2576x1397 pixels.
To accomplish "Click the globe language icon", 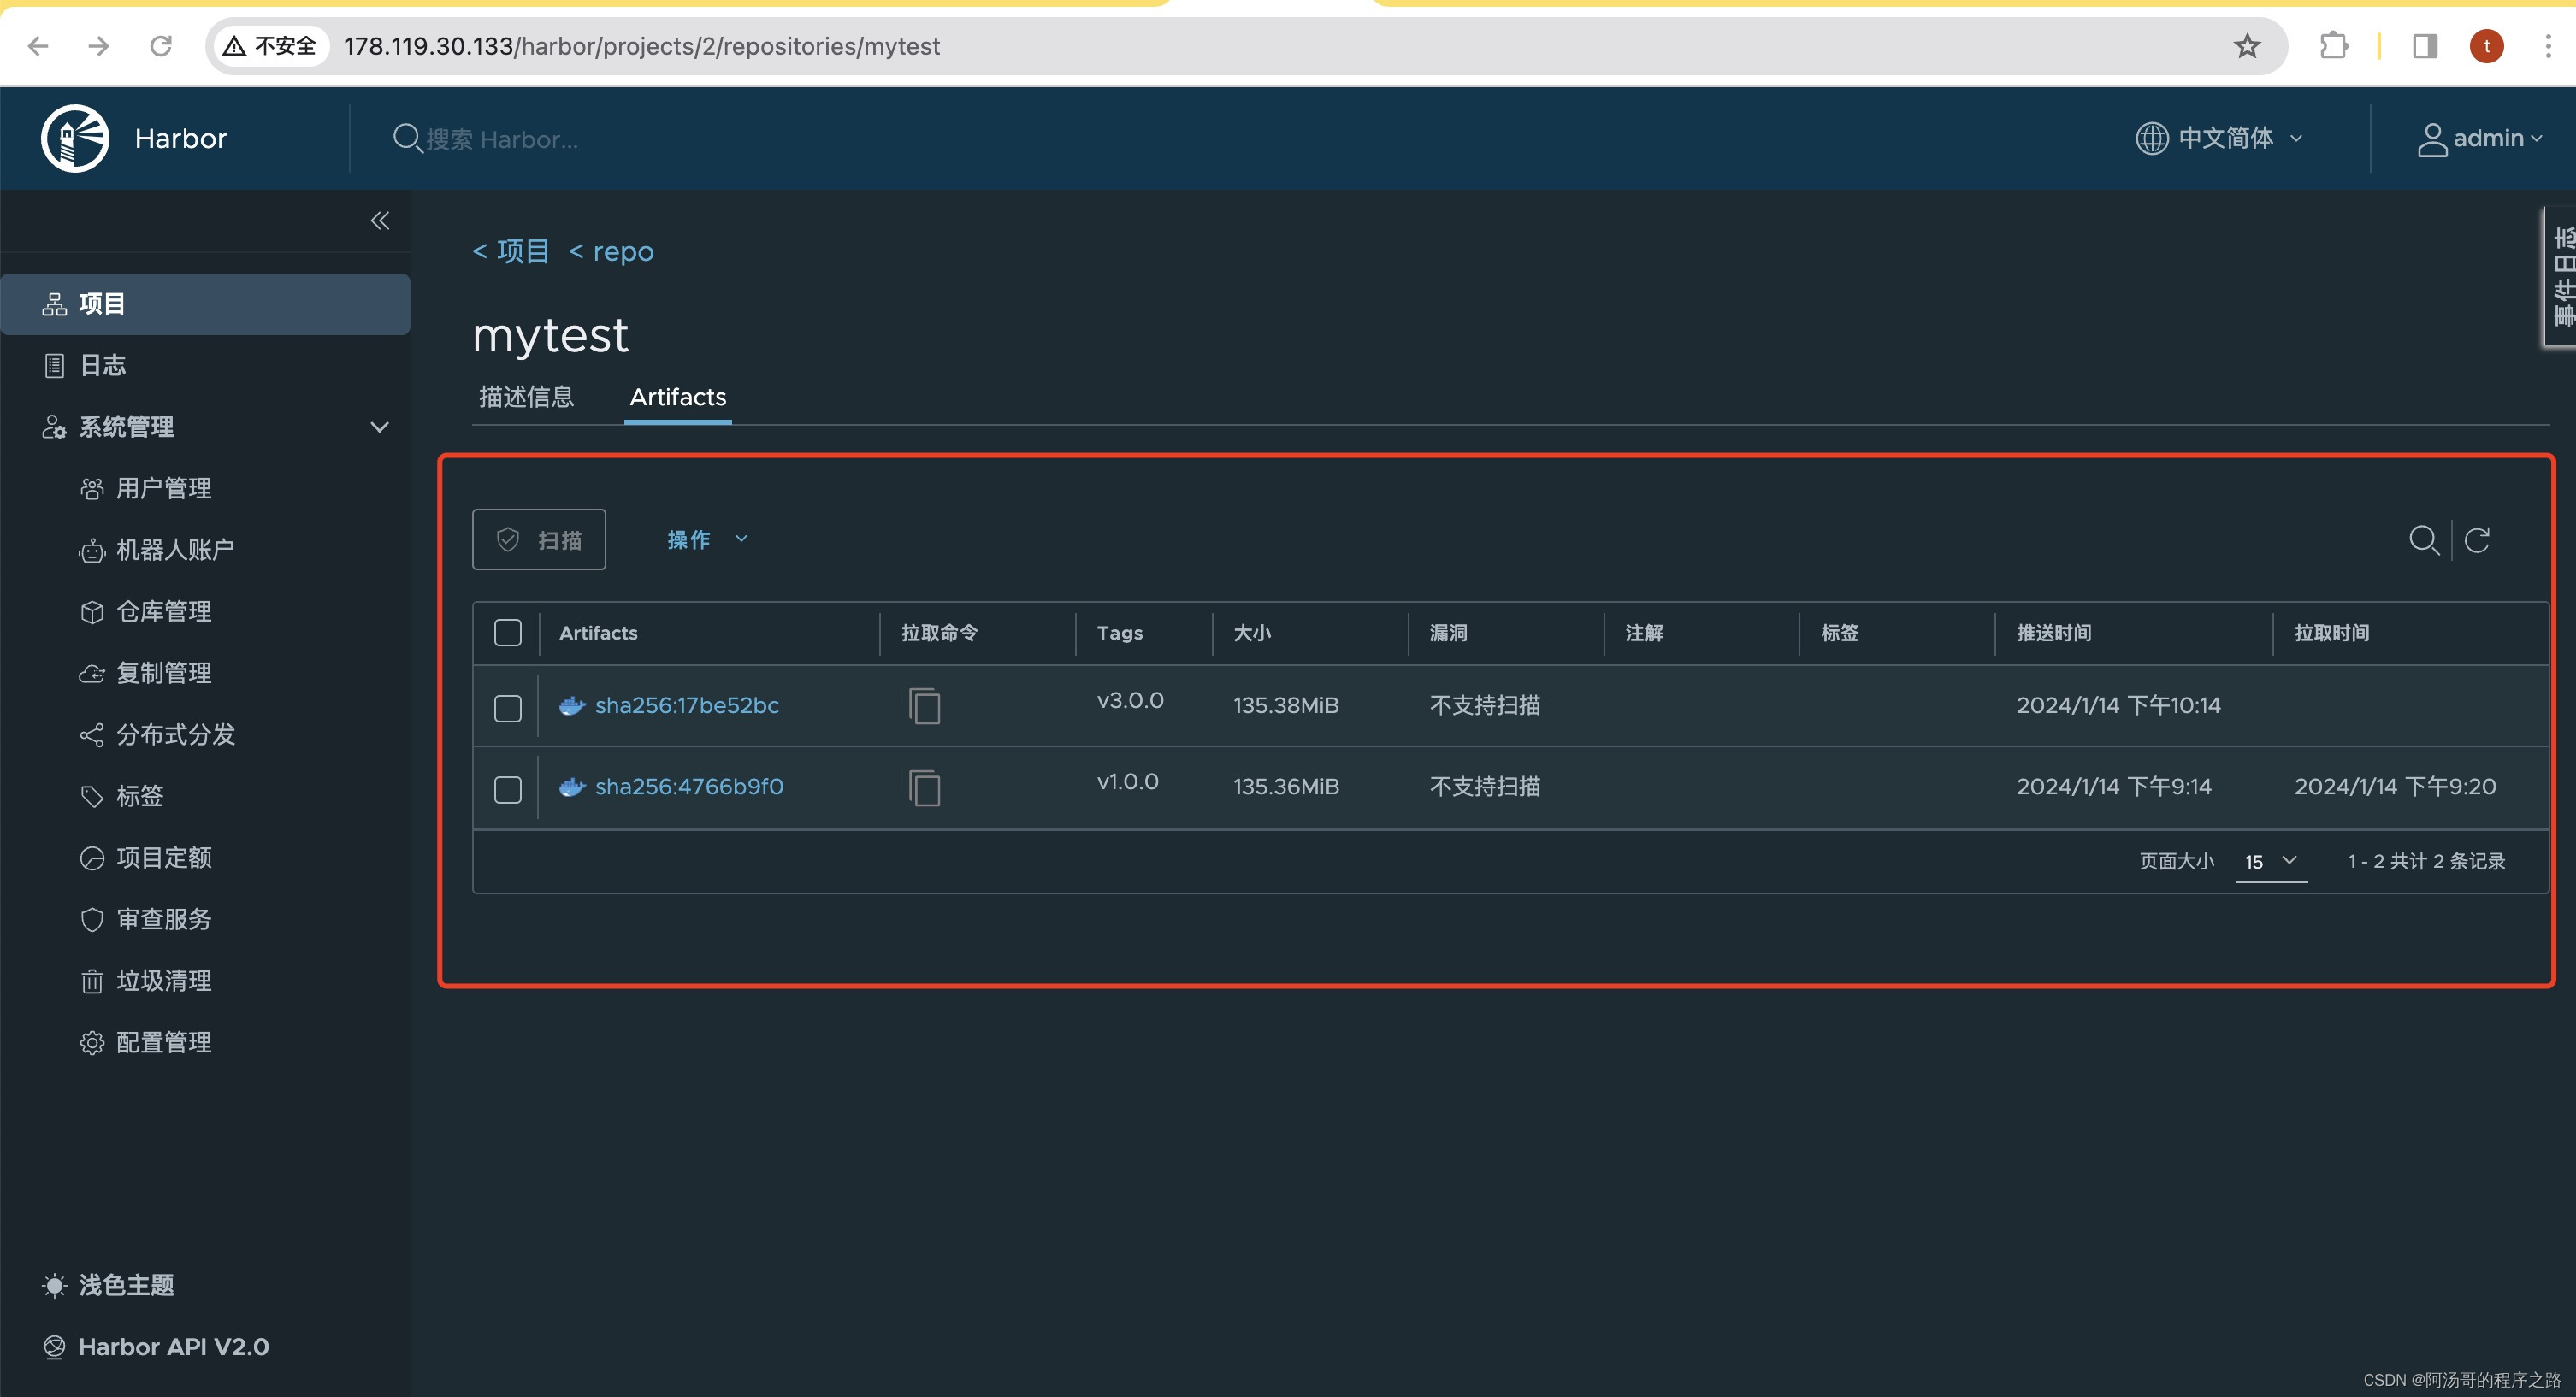I will [2151, 138].
